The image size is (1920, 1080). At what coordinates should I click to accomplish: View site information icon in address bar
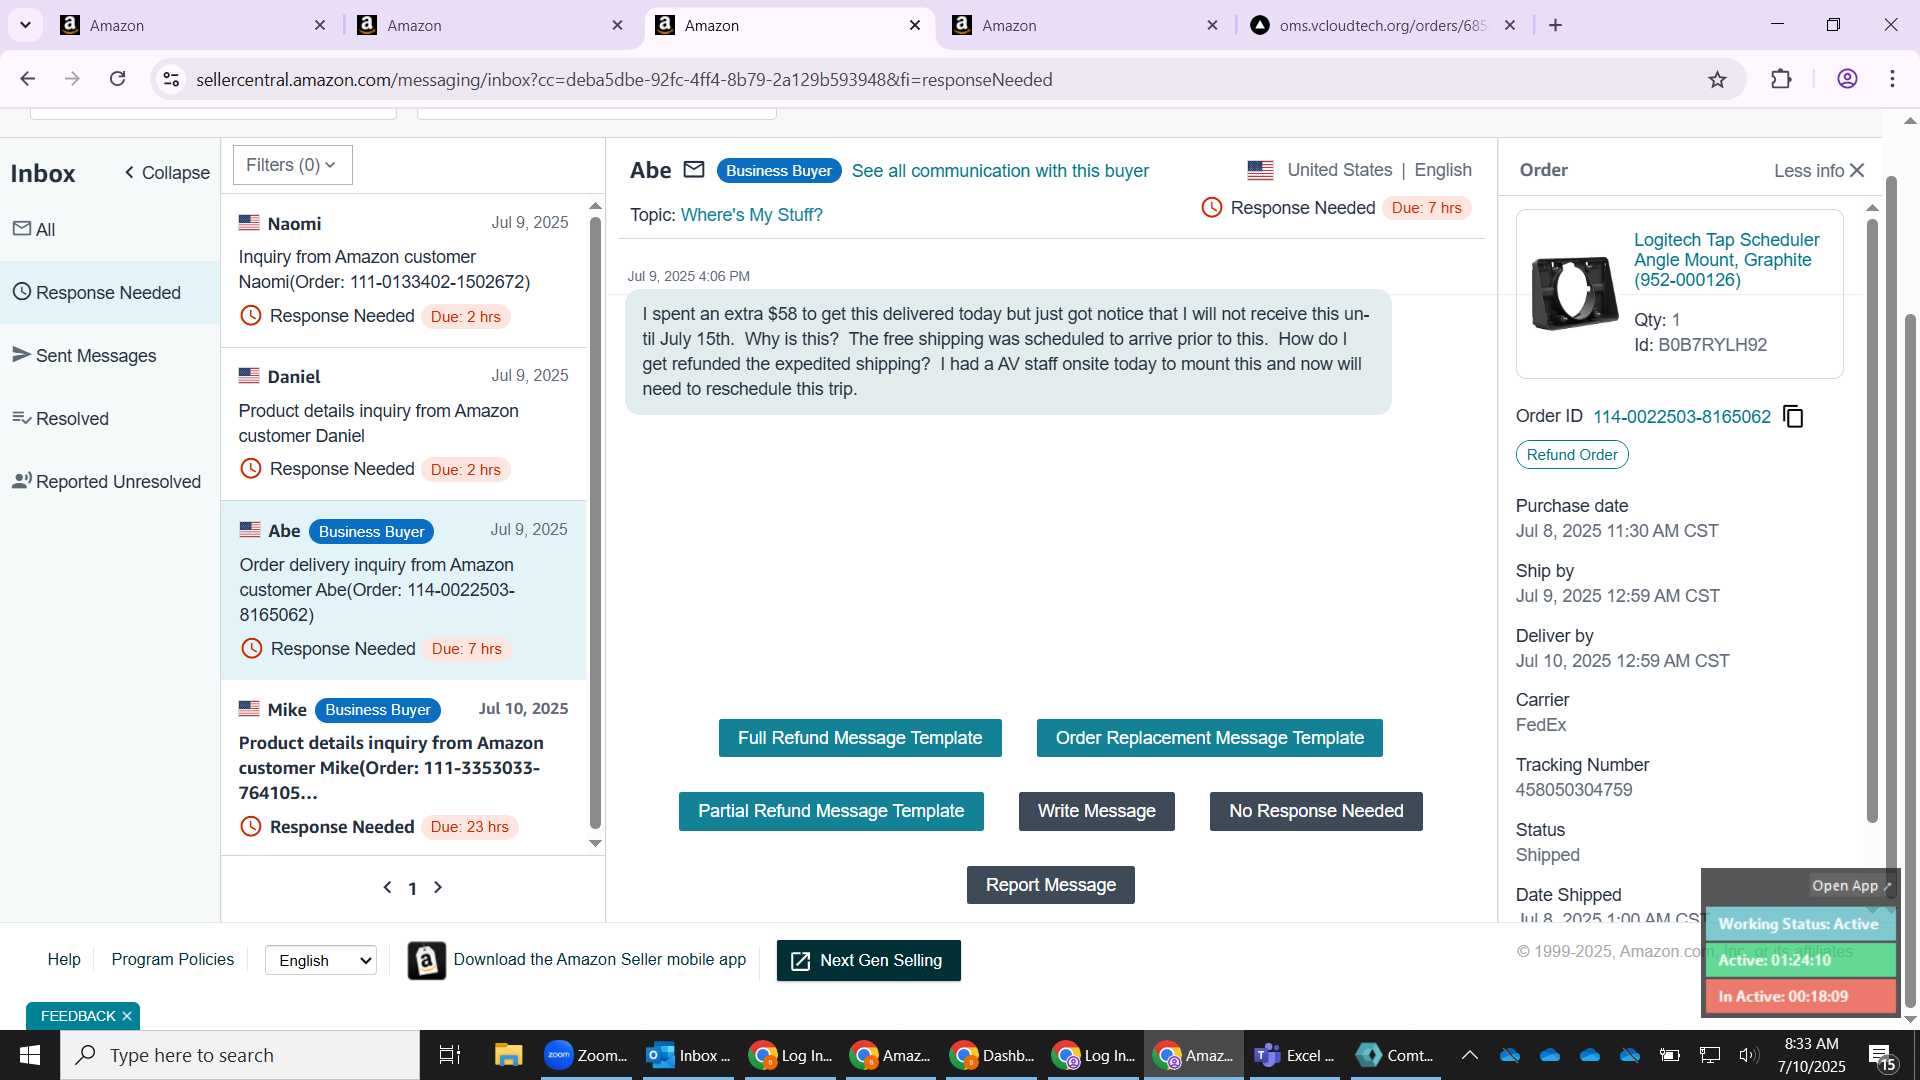pyautogui.click(x=172, y=80)
